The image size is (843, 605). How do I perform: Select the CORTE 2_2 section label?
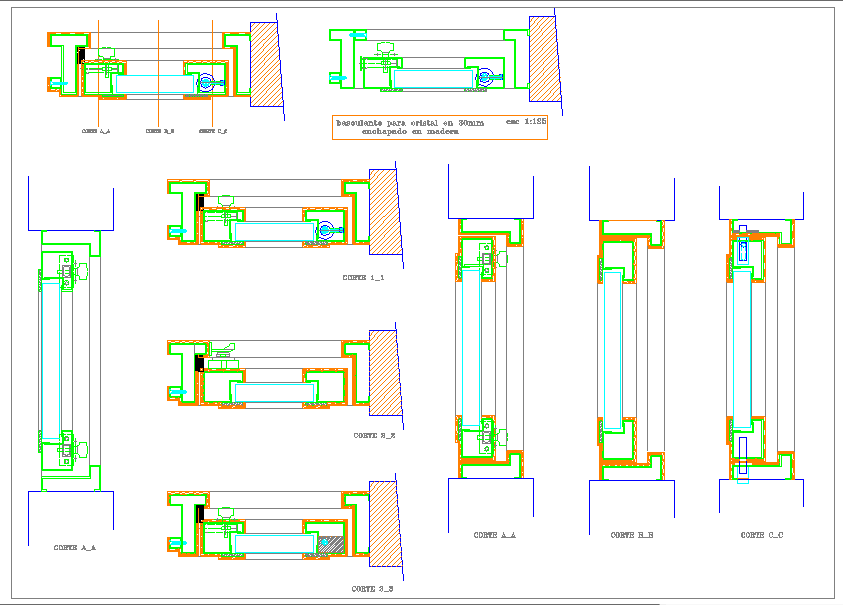point(374,435)
